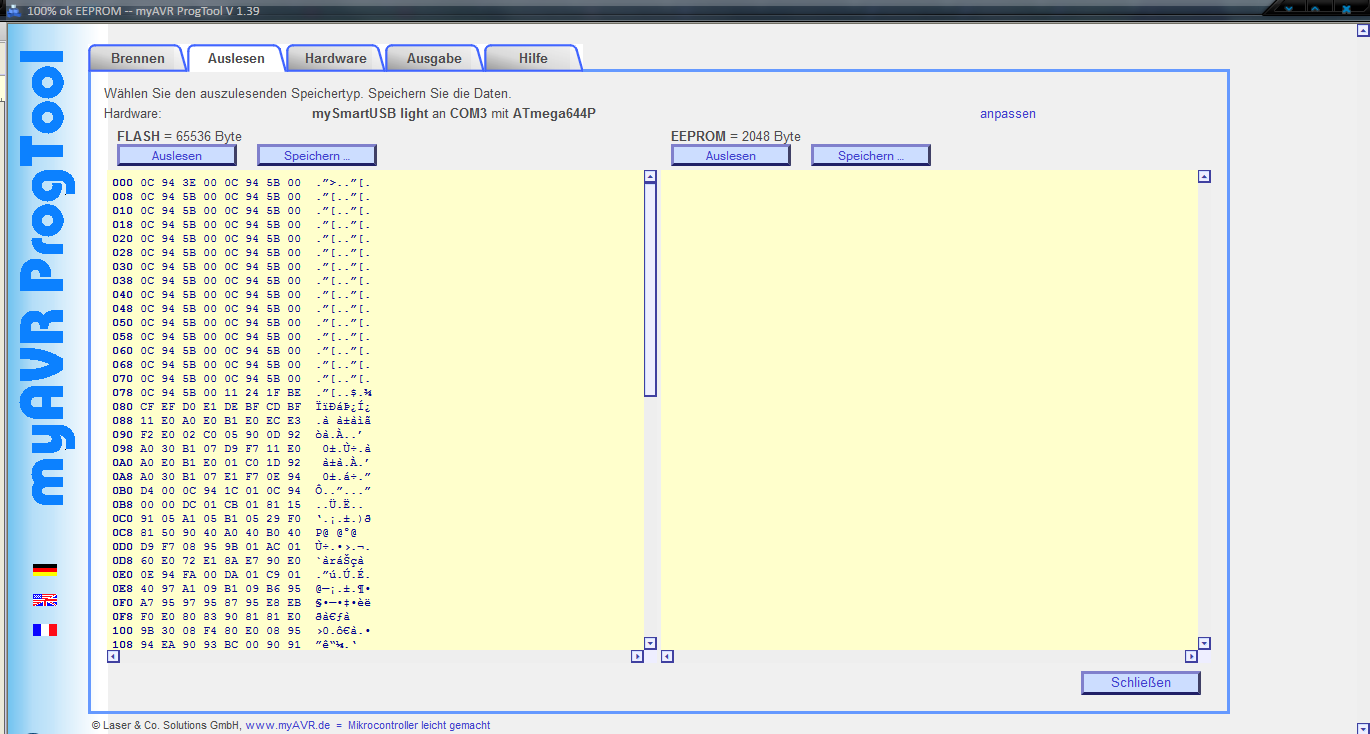Click Speichern button for FLASH data
Image resolution: width=1370 pixels, height=734 pixels.
(x=316, y=154)
